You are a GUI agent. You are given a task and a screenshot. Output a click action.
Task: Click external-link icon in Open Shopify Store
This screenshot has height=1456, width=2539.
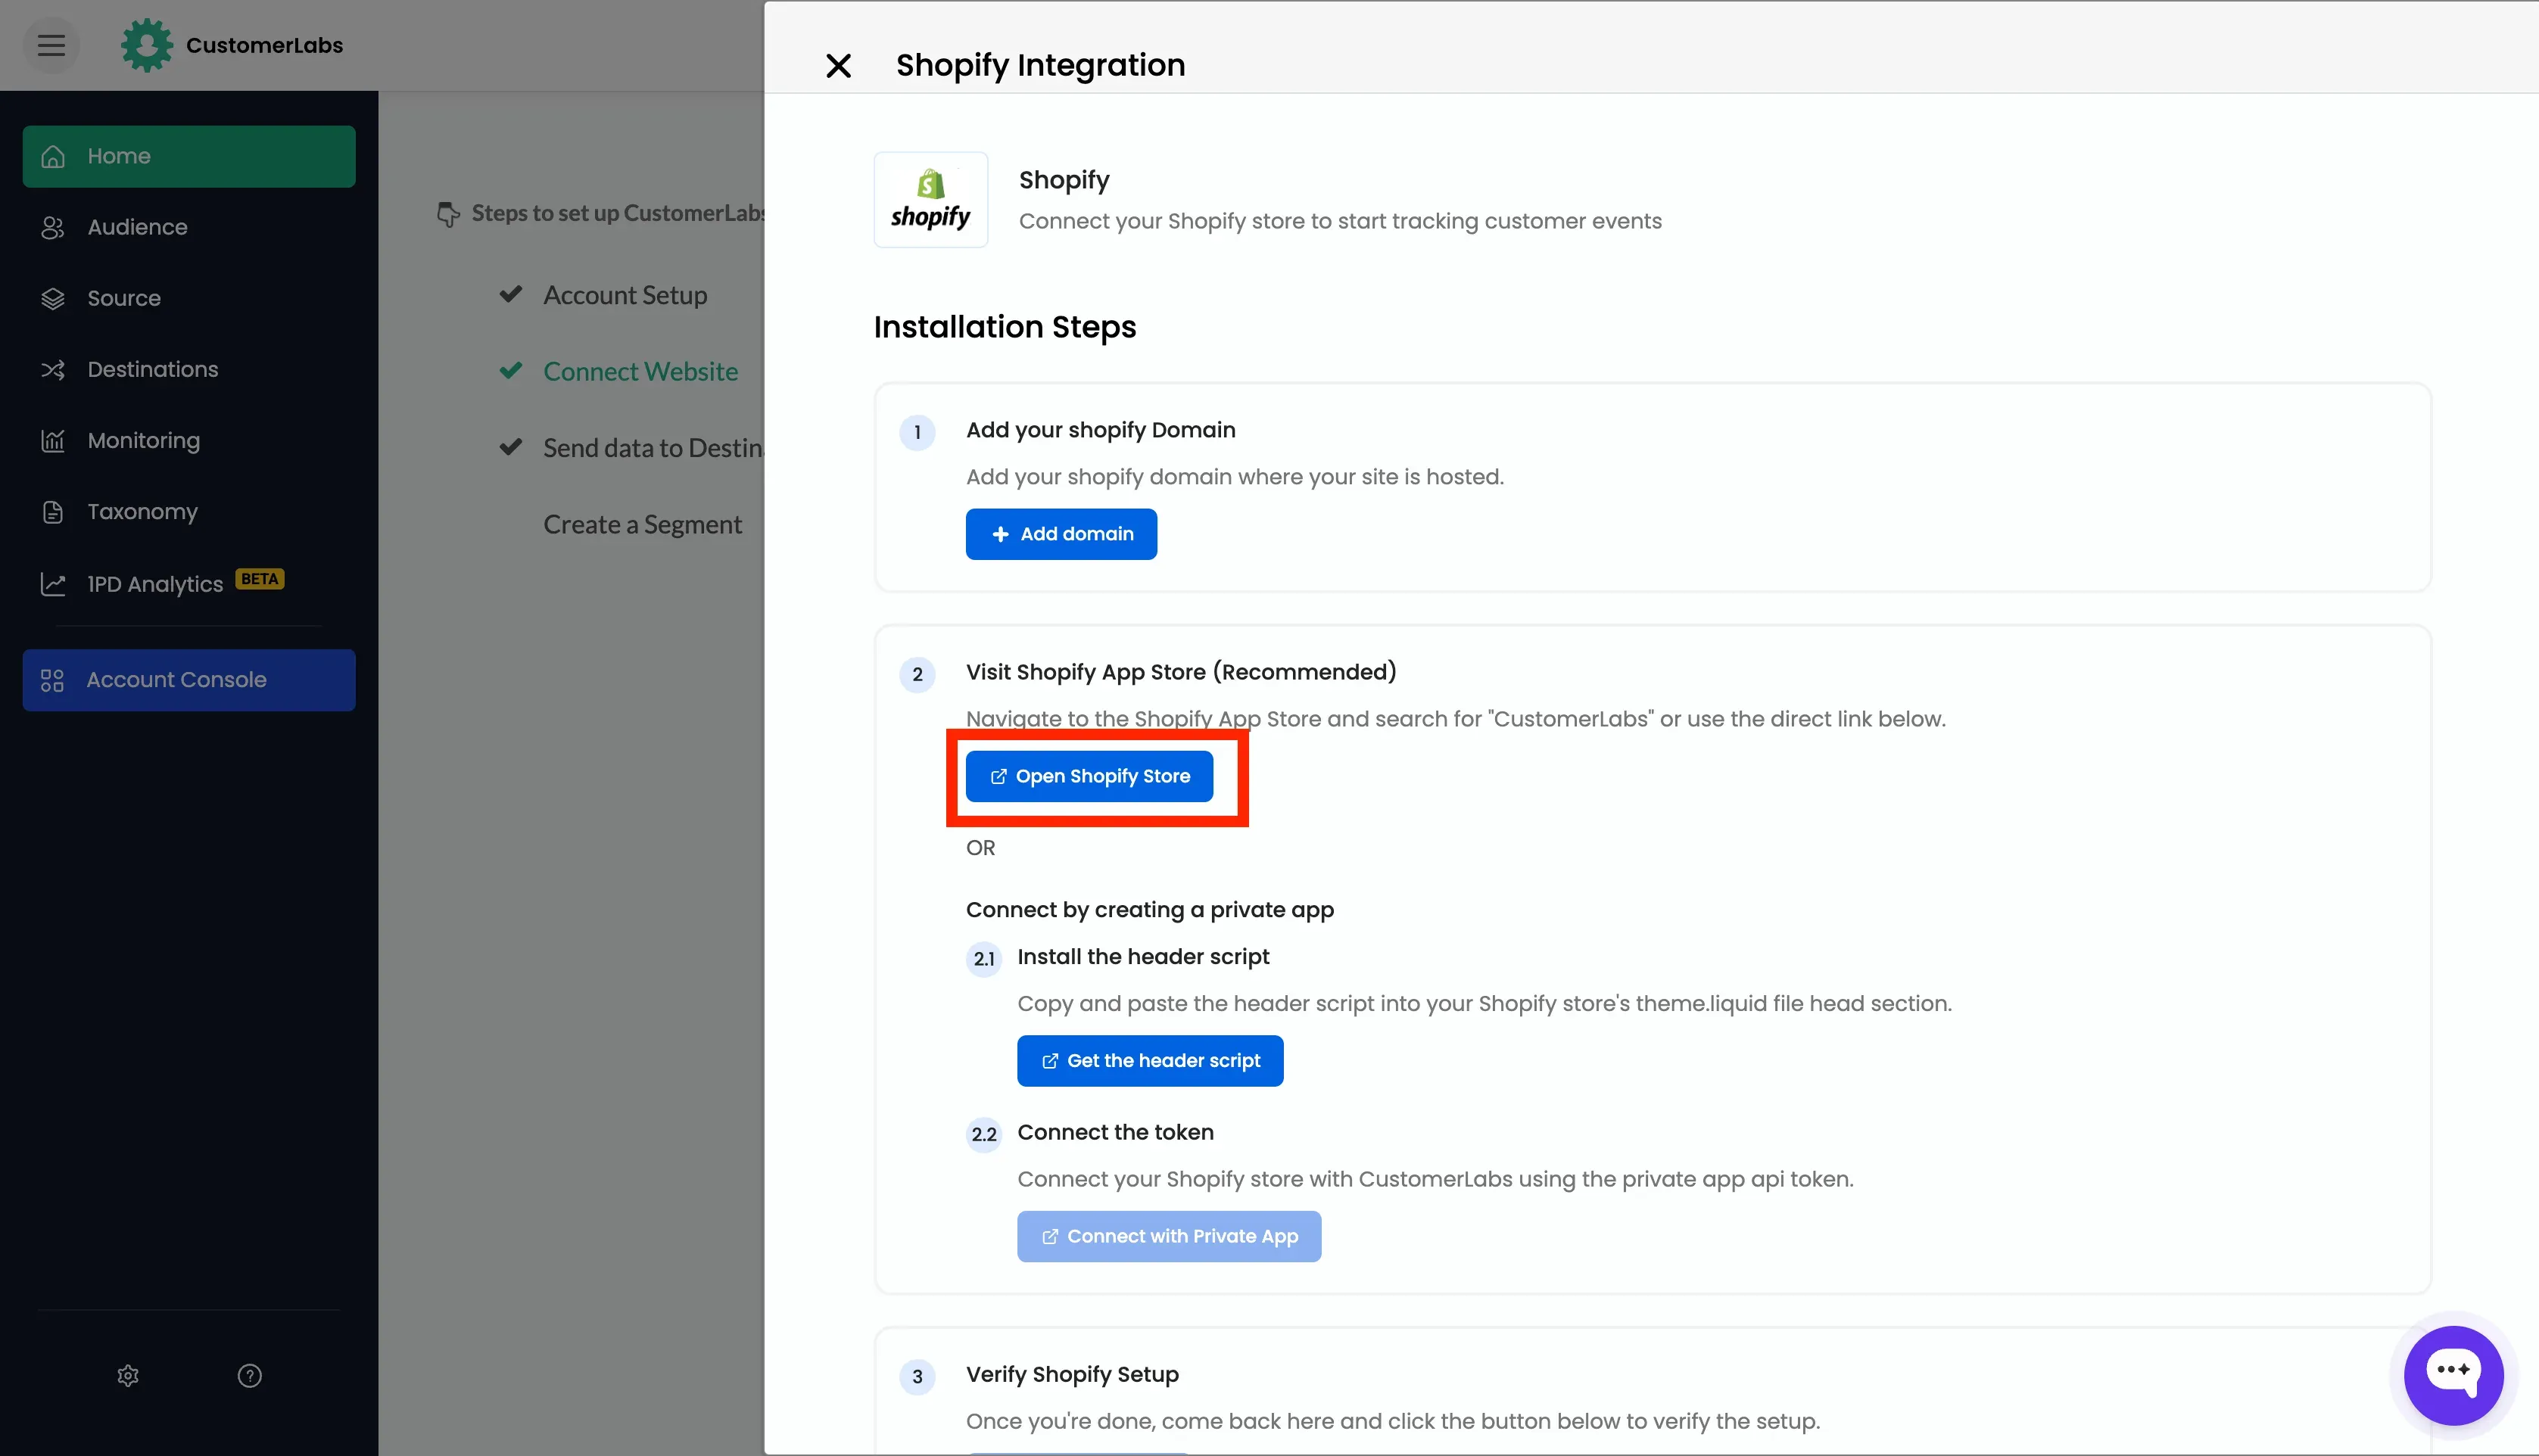[x=998, y=776]
